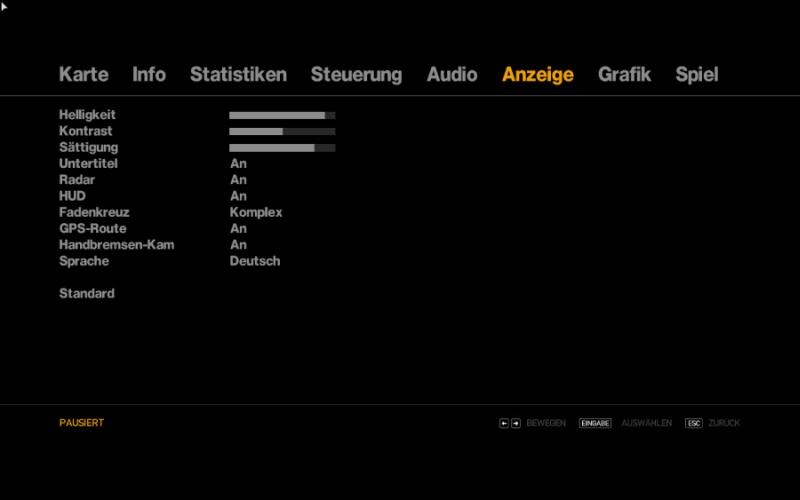The image size is (800, 500).
Task: Select the HUD option label
Action: (x=72, y=196)
